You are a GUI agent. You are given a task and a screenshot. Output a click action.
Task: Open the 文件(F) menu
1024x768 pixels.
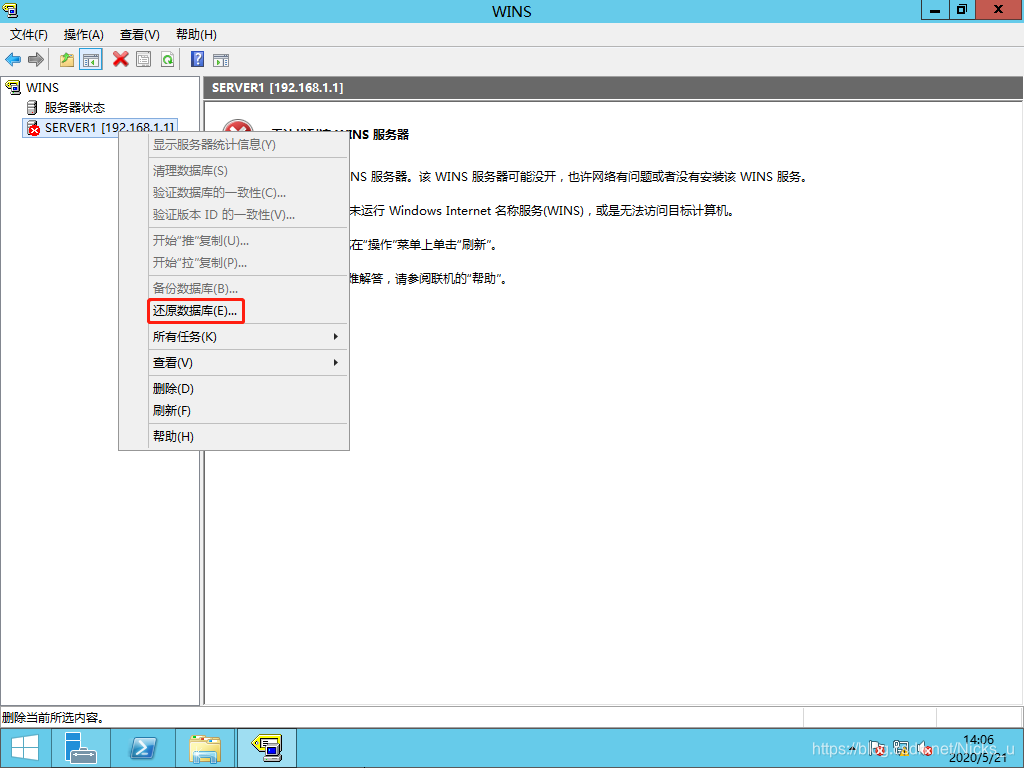pyautogui.click(x=29, y=35)
